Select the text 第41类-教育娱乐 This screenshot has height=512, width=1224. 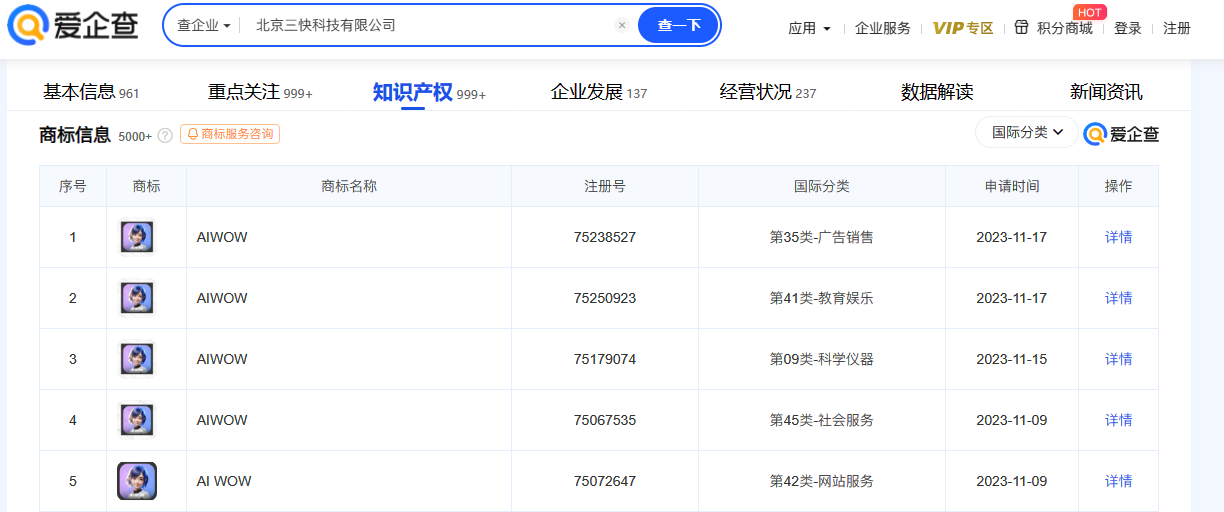point(822,298)
